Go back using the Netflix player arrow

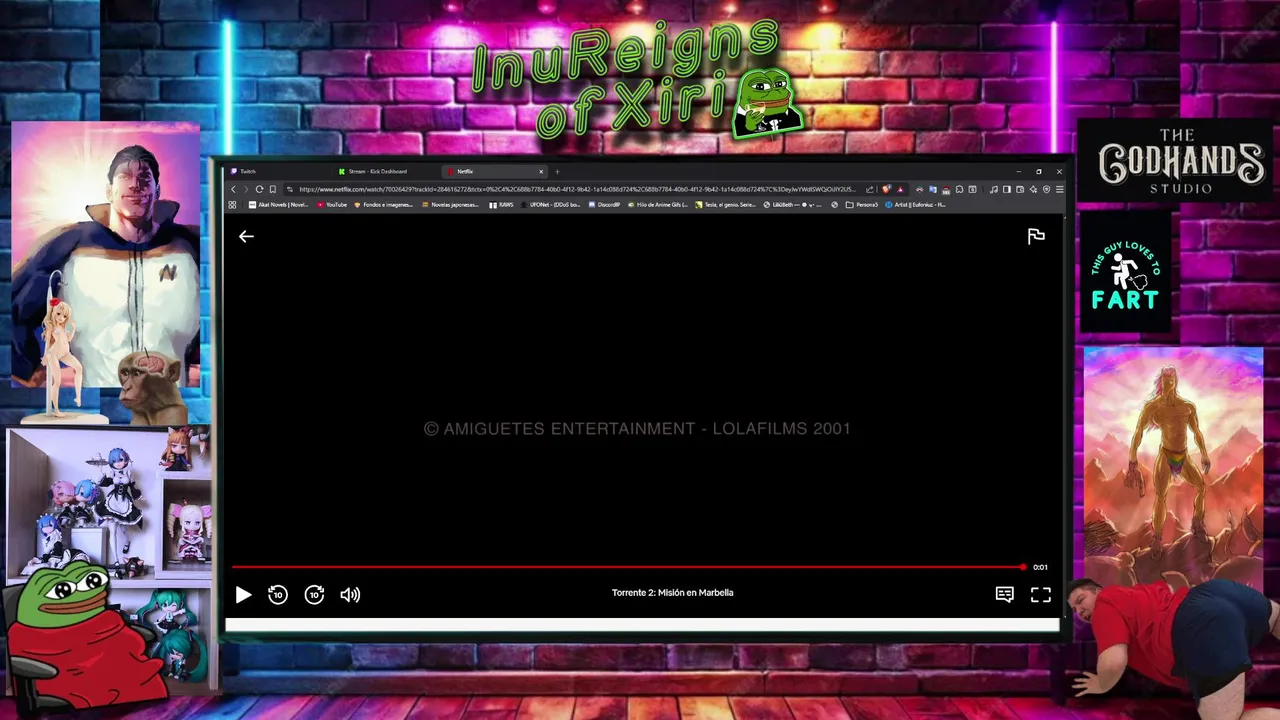click(246, 236)
